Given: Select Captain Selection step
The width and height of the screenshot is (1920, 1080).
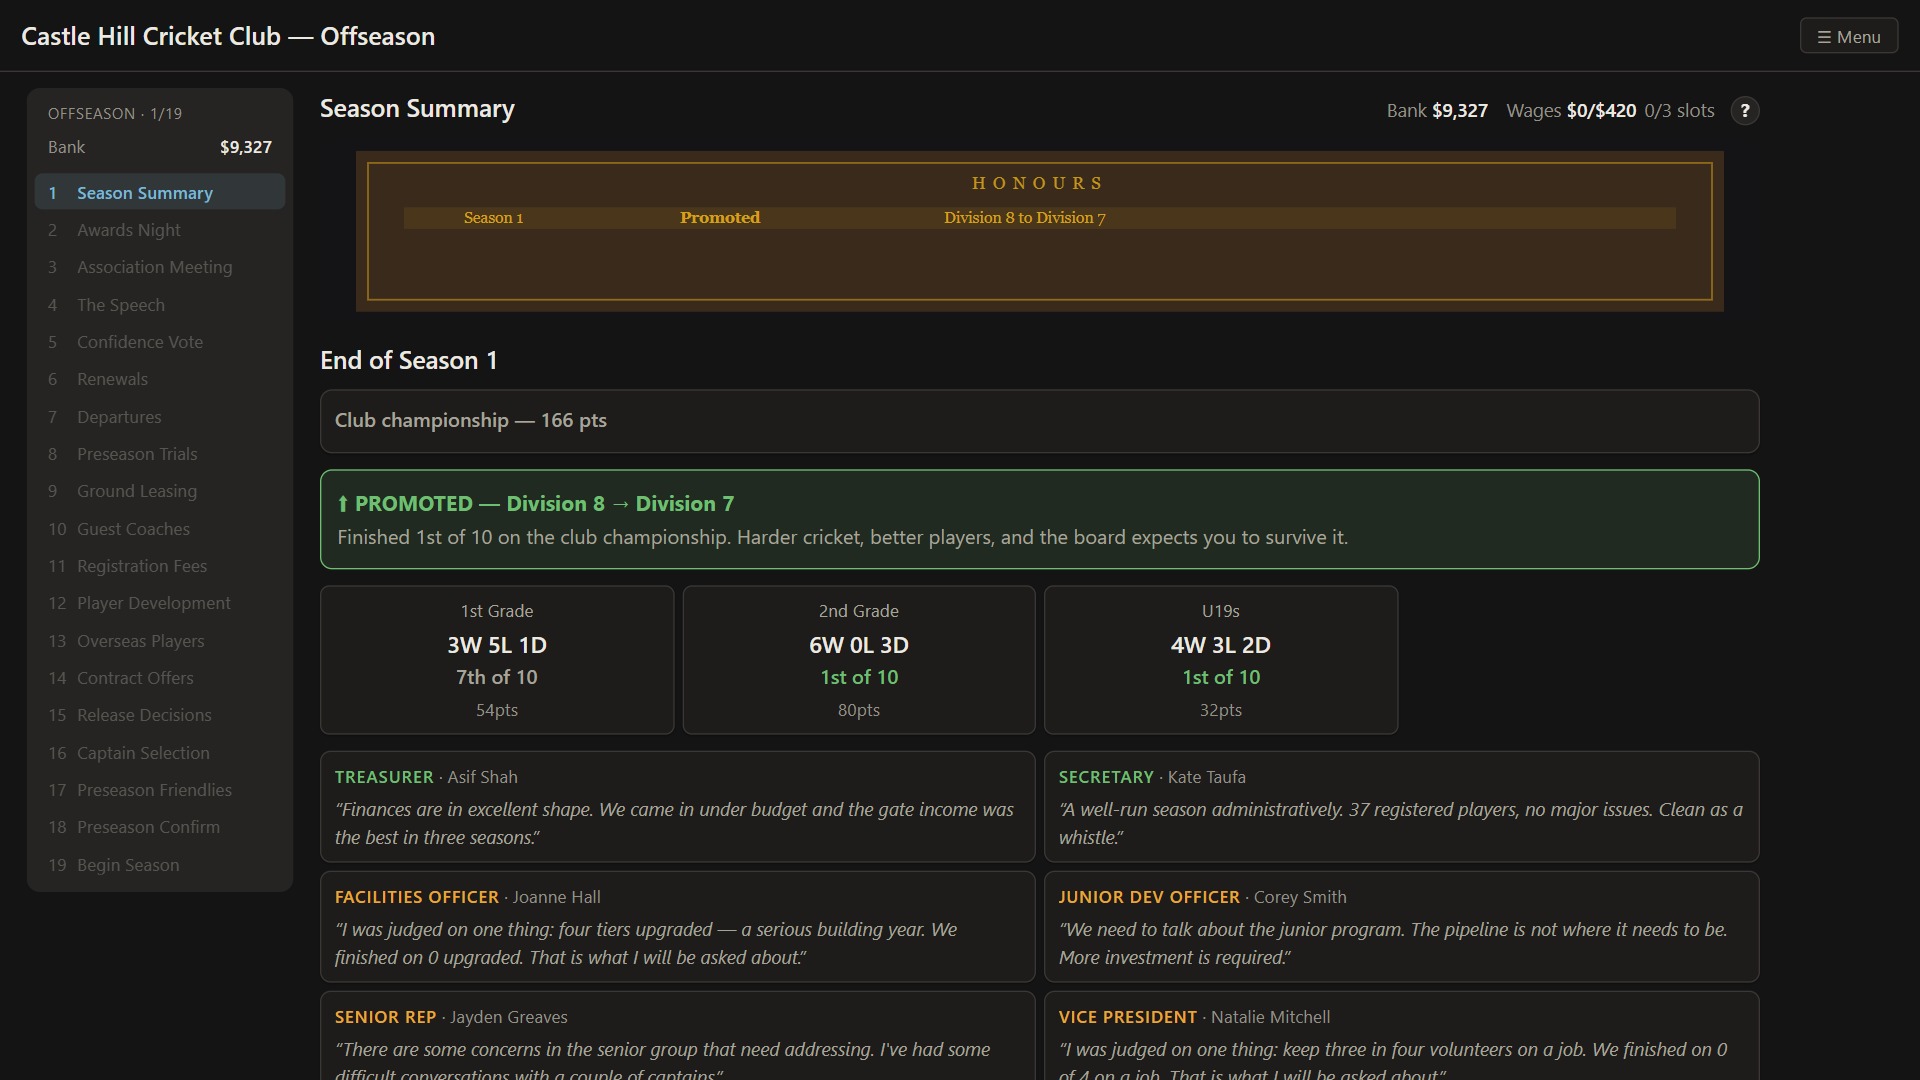Looking at the screenshot, I should [160, 753].
